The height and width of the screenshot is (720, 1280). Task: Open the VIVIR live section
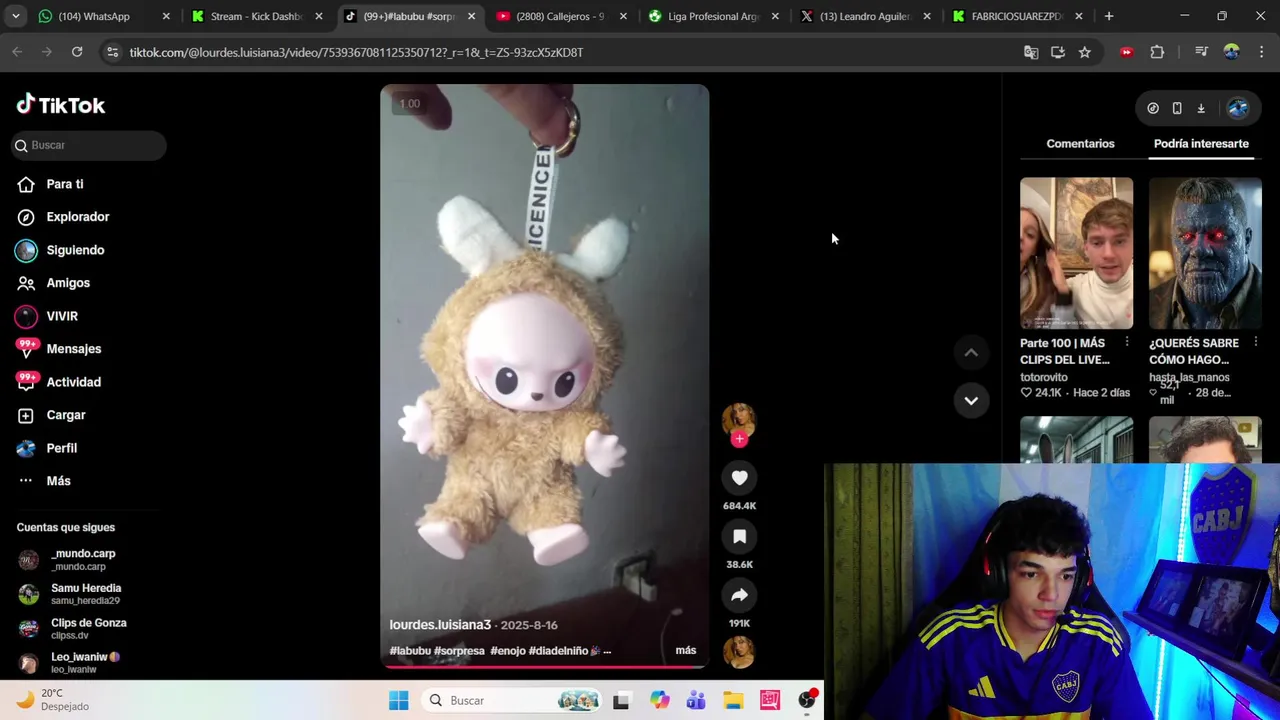coord(61,316)
